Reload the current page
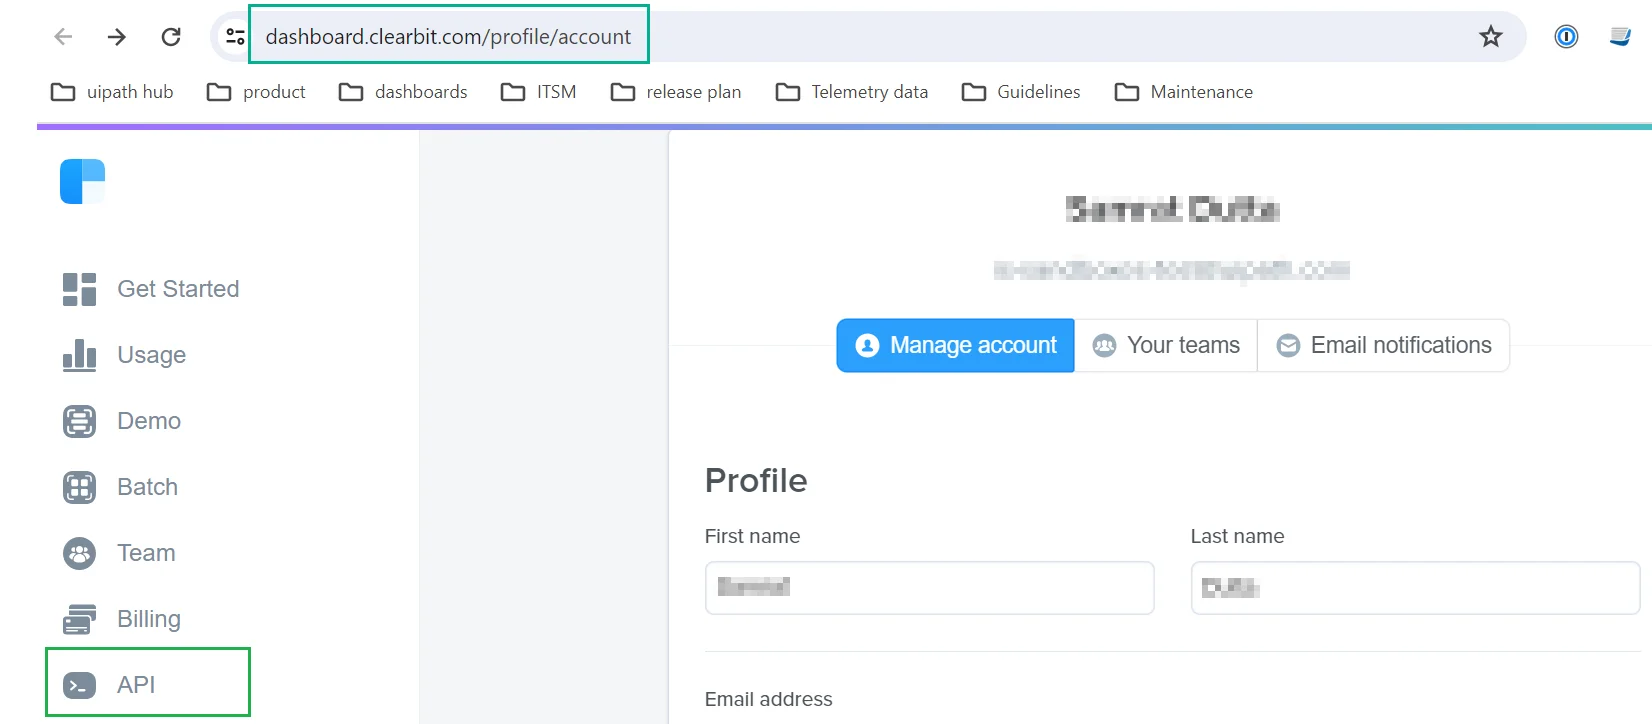 click(x=171, y=37)
